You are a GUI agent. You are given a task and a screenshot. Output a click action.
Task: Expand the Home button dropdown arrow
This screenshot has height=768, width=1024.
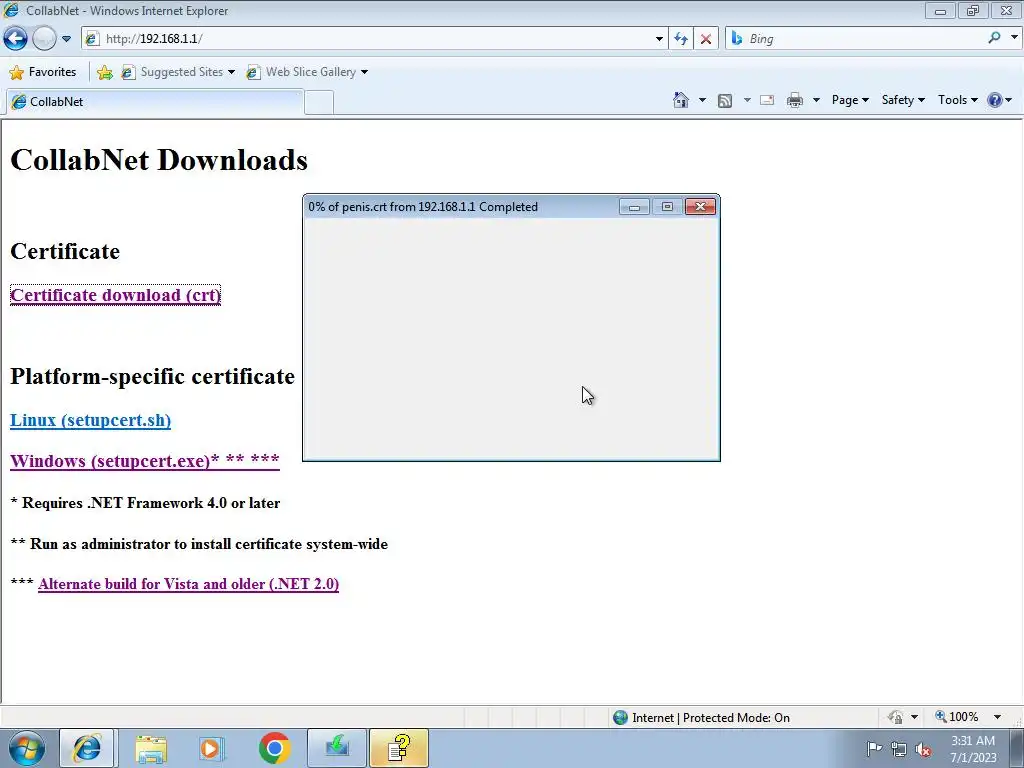(x=702, y=100)
